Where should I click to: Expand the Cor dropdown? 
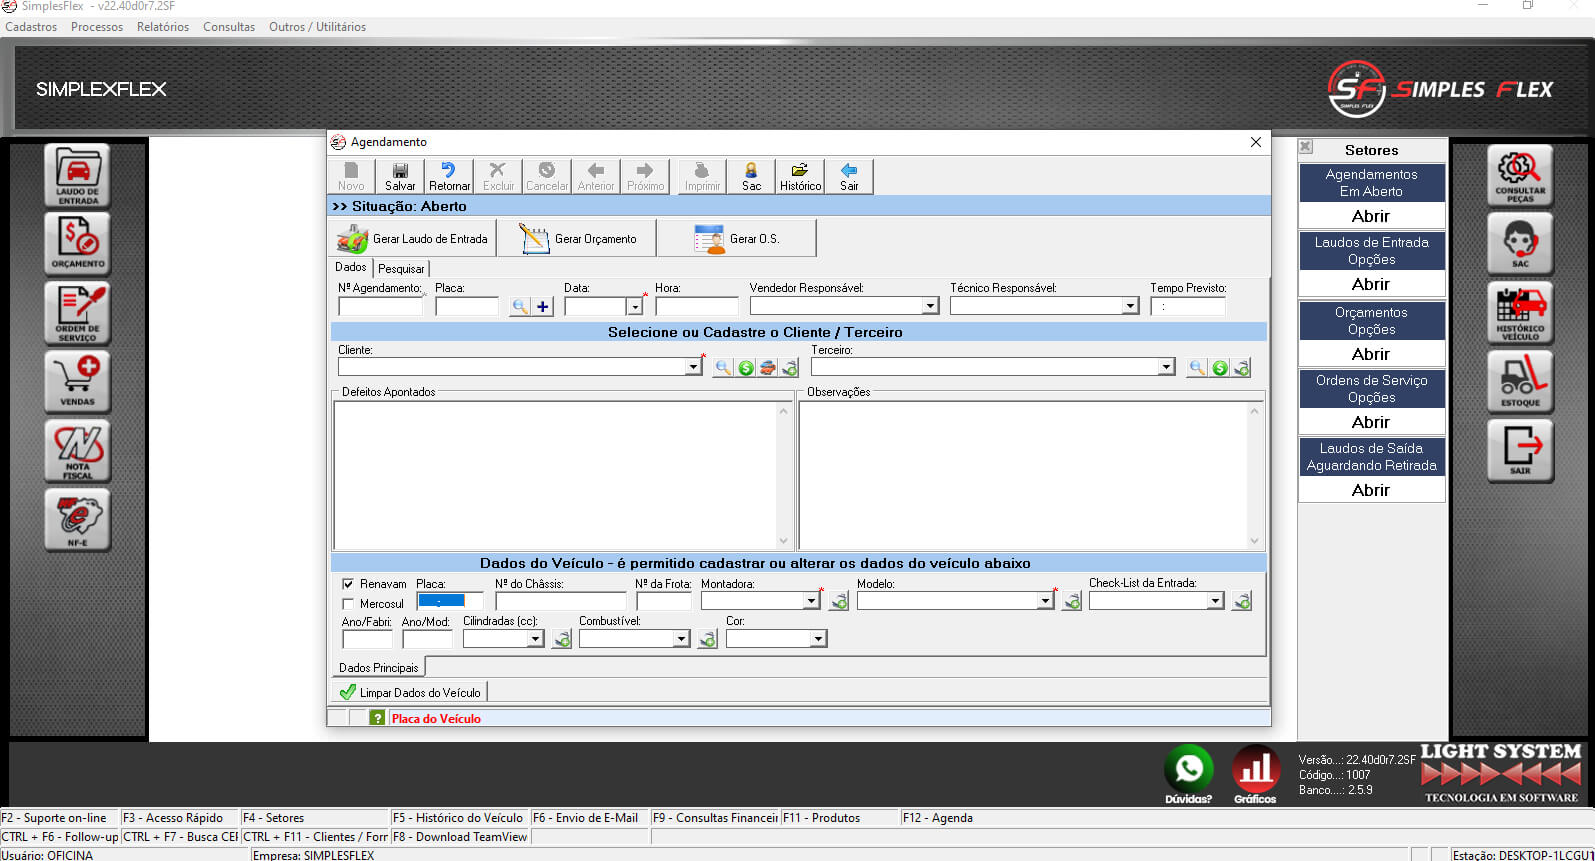tap(818, 639)
